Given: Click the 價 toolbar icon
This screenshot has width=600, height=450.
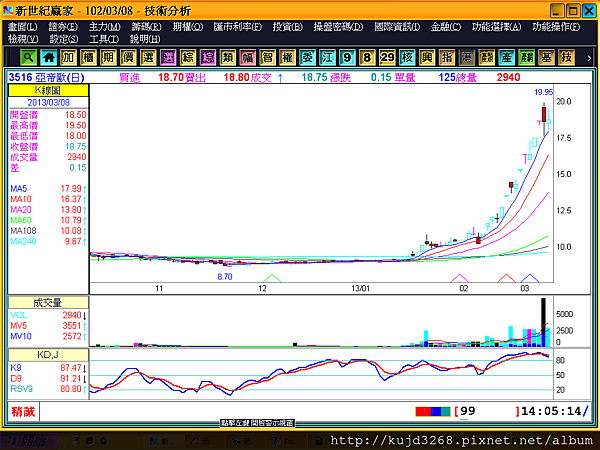Looking at the screenshot, I should [128, 58].
